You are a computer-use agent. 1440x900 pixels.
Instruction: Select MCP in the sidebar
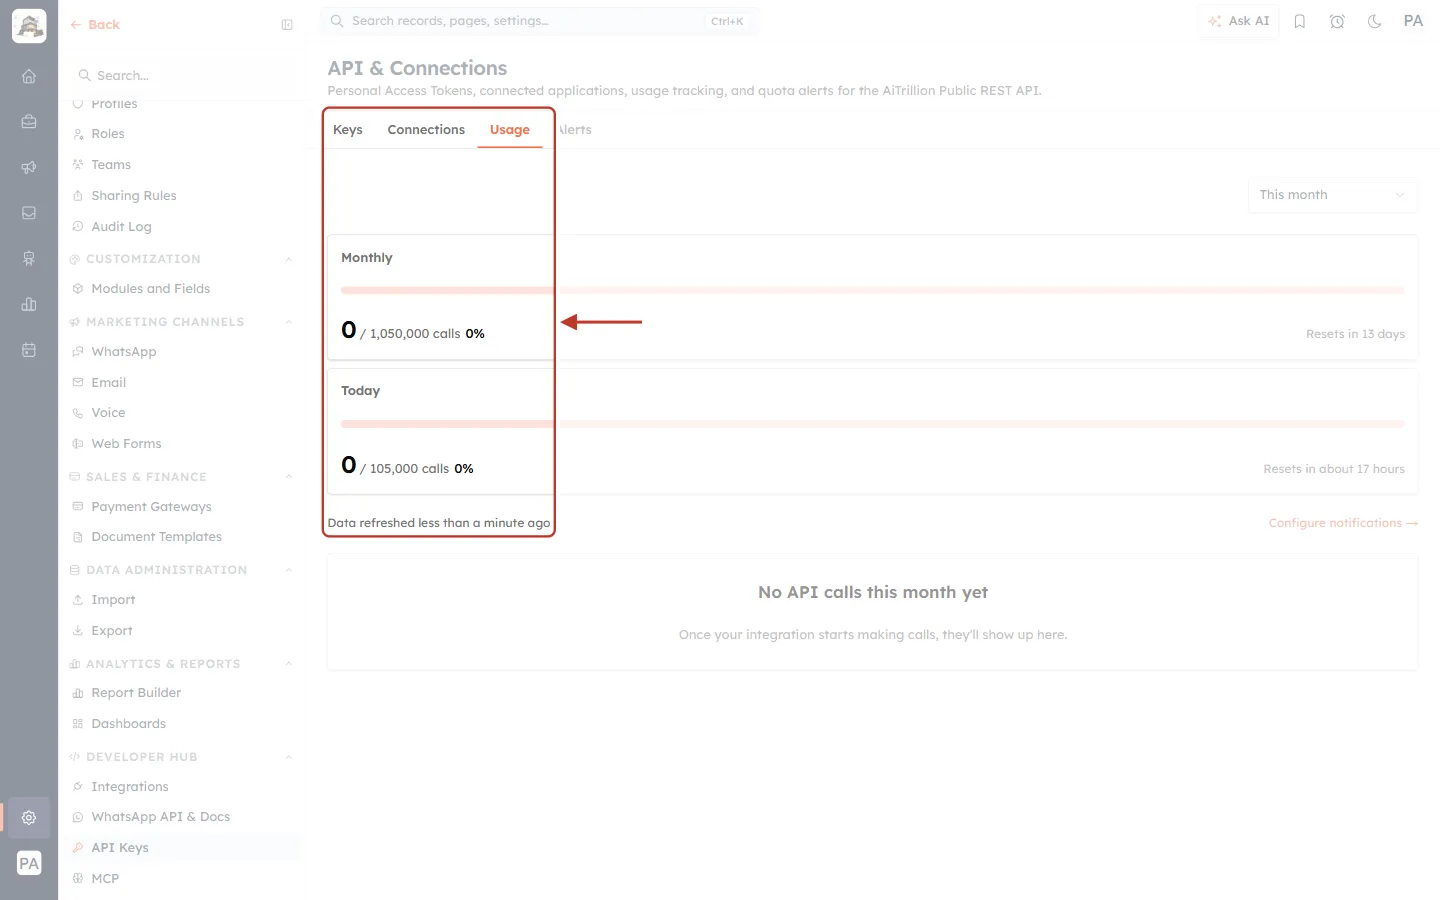pos(105,879)
